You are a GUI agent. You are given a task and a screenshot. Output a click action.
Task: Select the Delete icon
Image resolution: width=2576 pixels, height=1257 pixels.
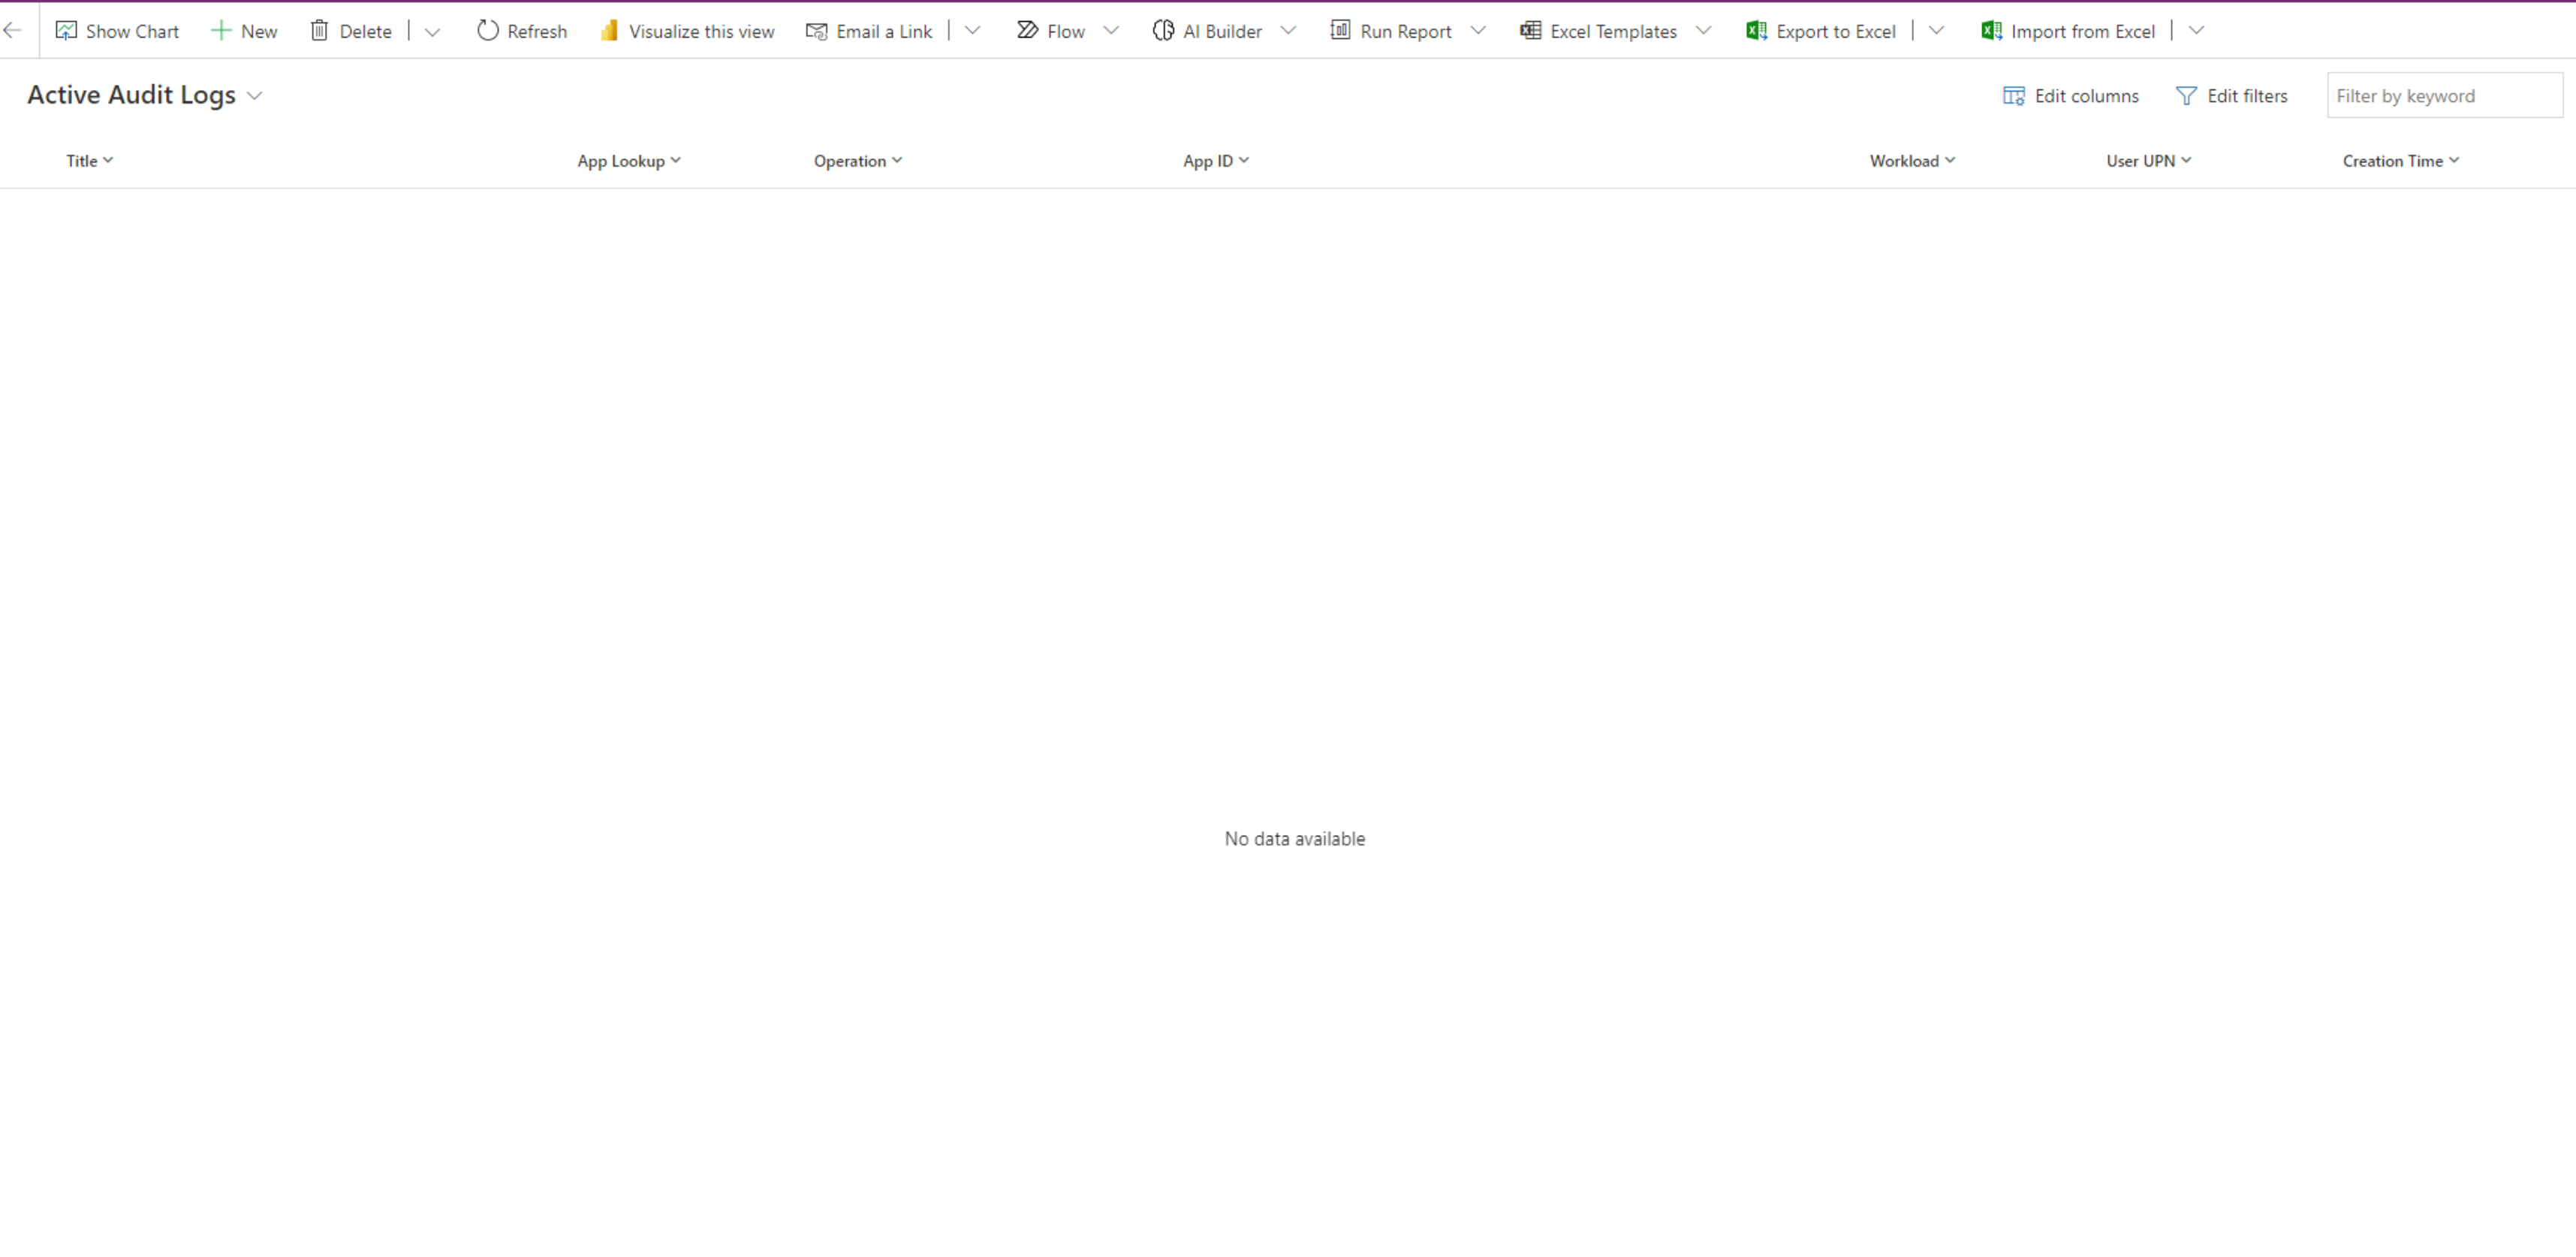[x=320, y=30]
